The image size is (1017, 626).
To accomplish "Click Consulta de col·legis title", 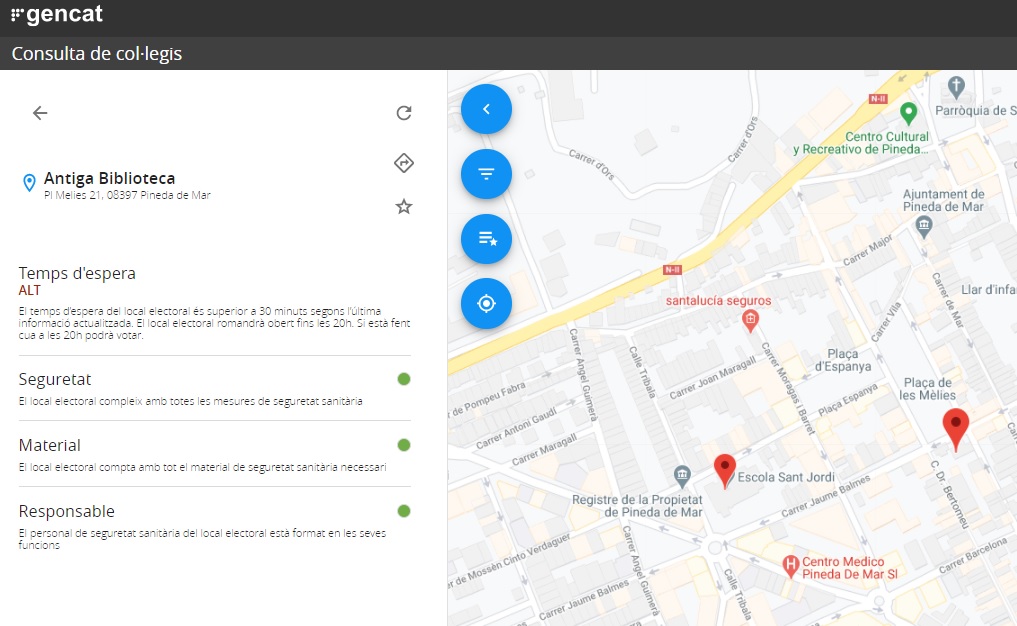I will (97, 53).
